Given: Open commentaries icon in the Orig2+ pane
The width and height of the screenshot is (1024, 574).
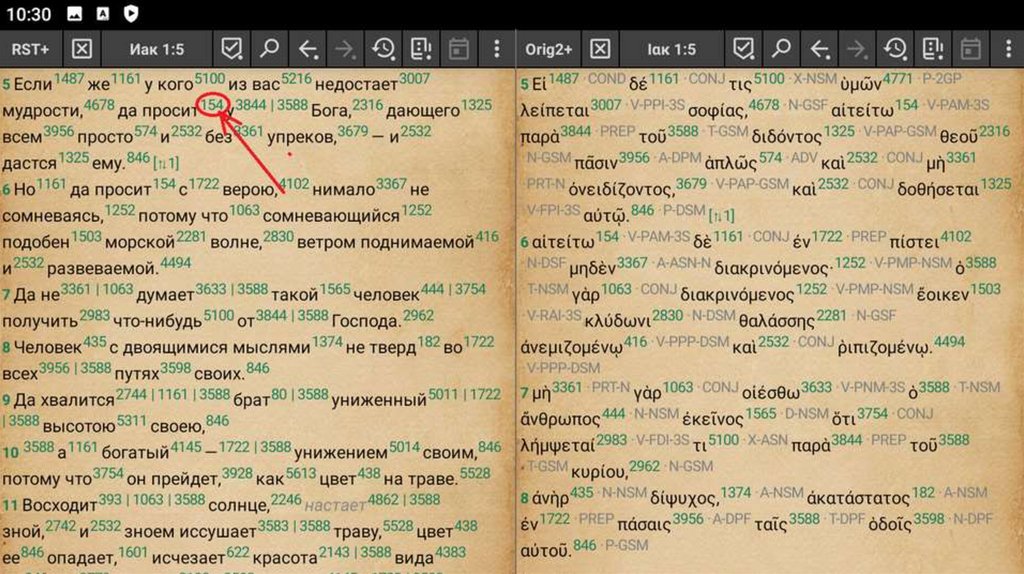Looking at the screenshot, I should (x=933, y=49).
